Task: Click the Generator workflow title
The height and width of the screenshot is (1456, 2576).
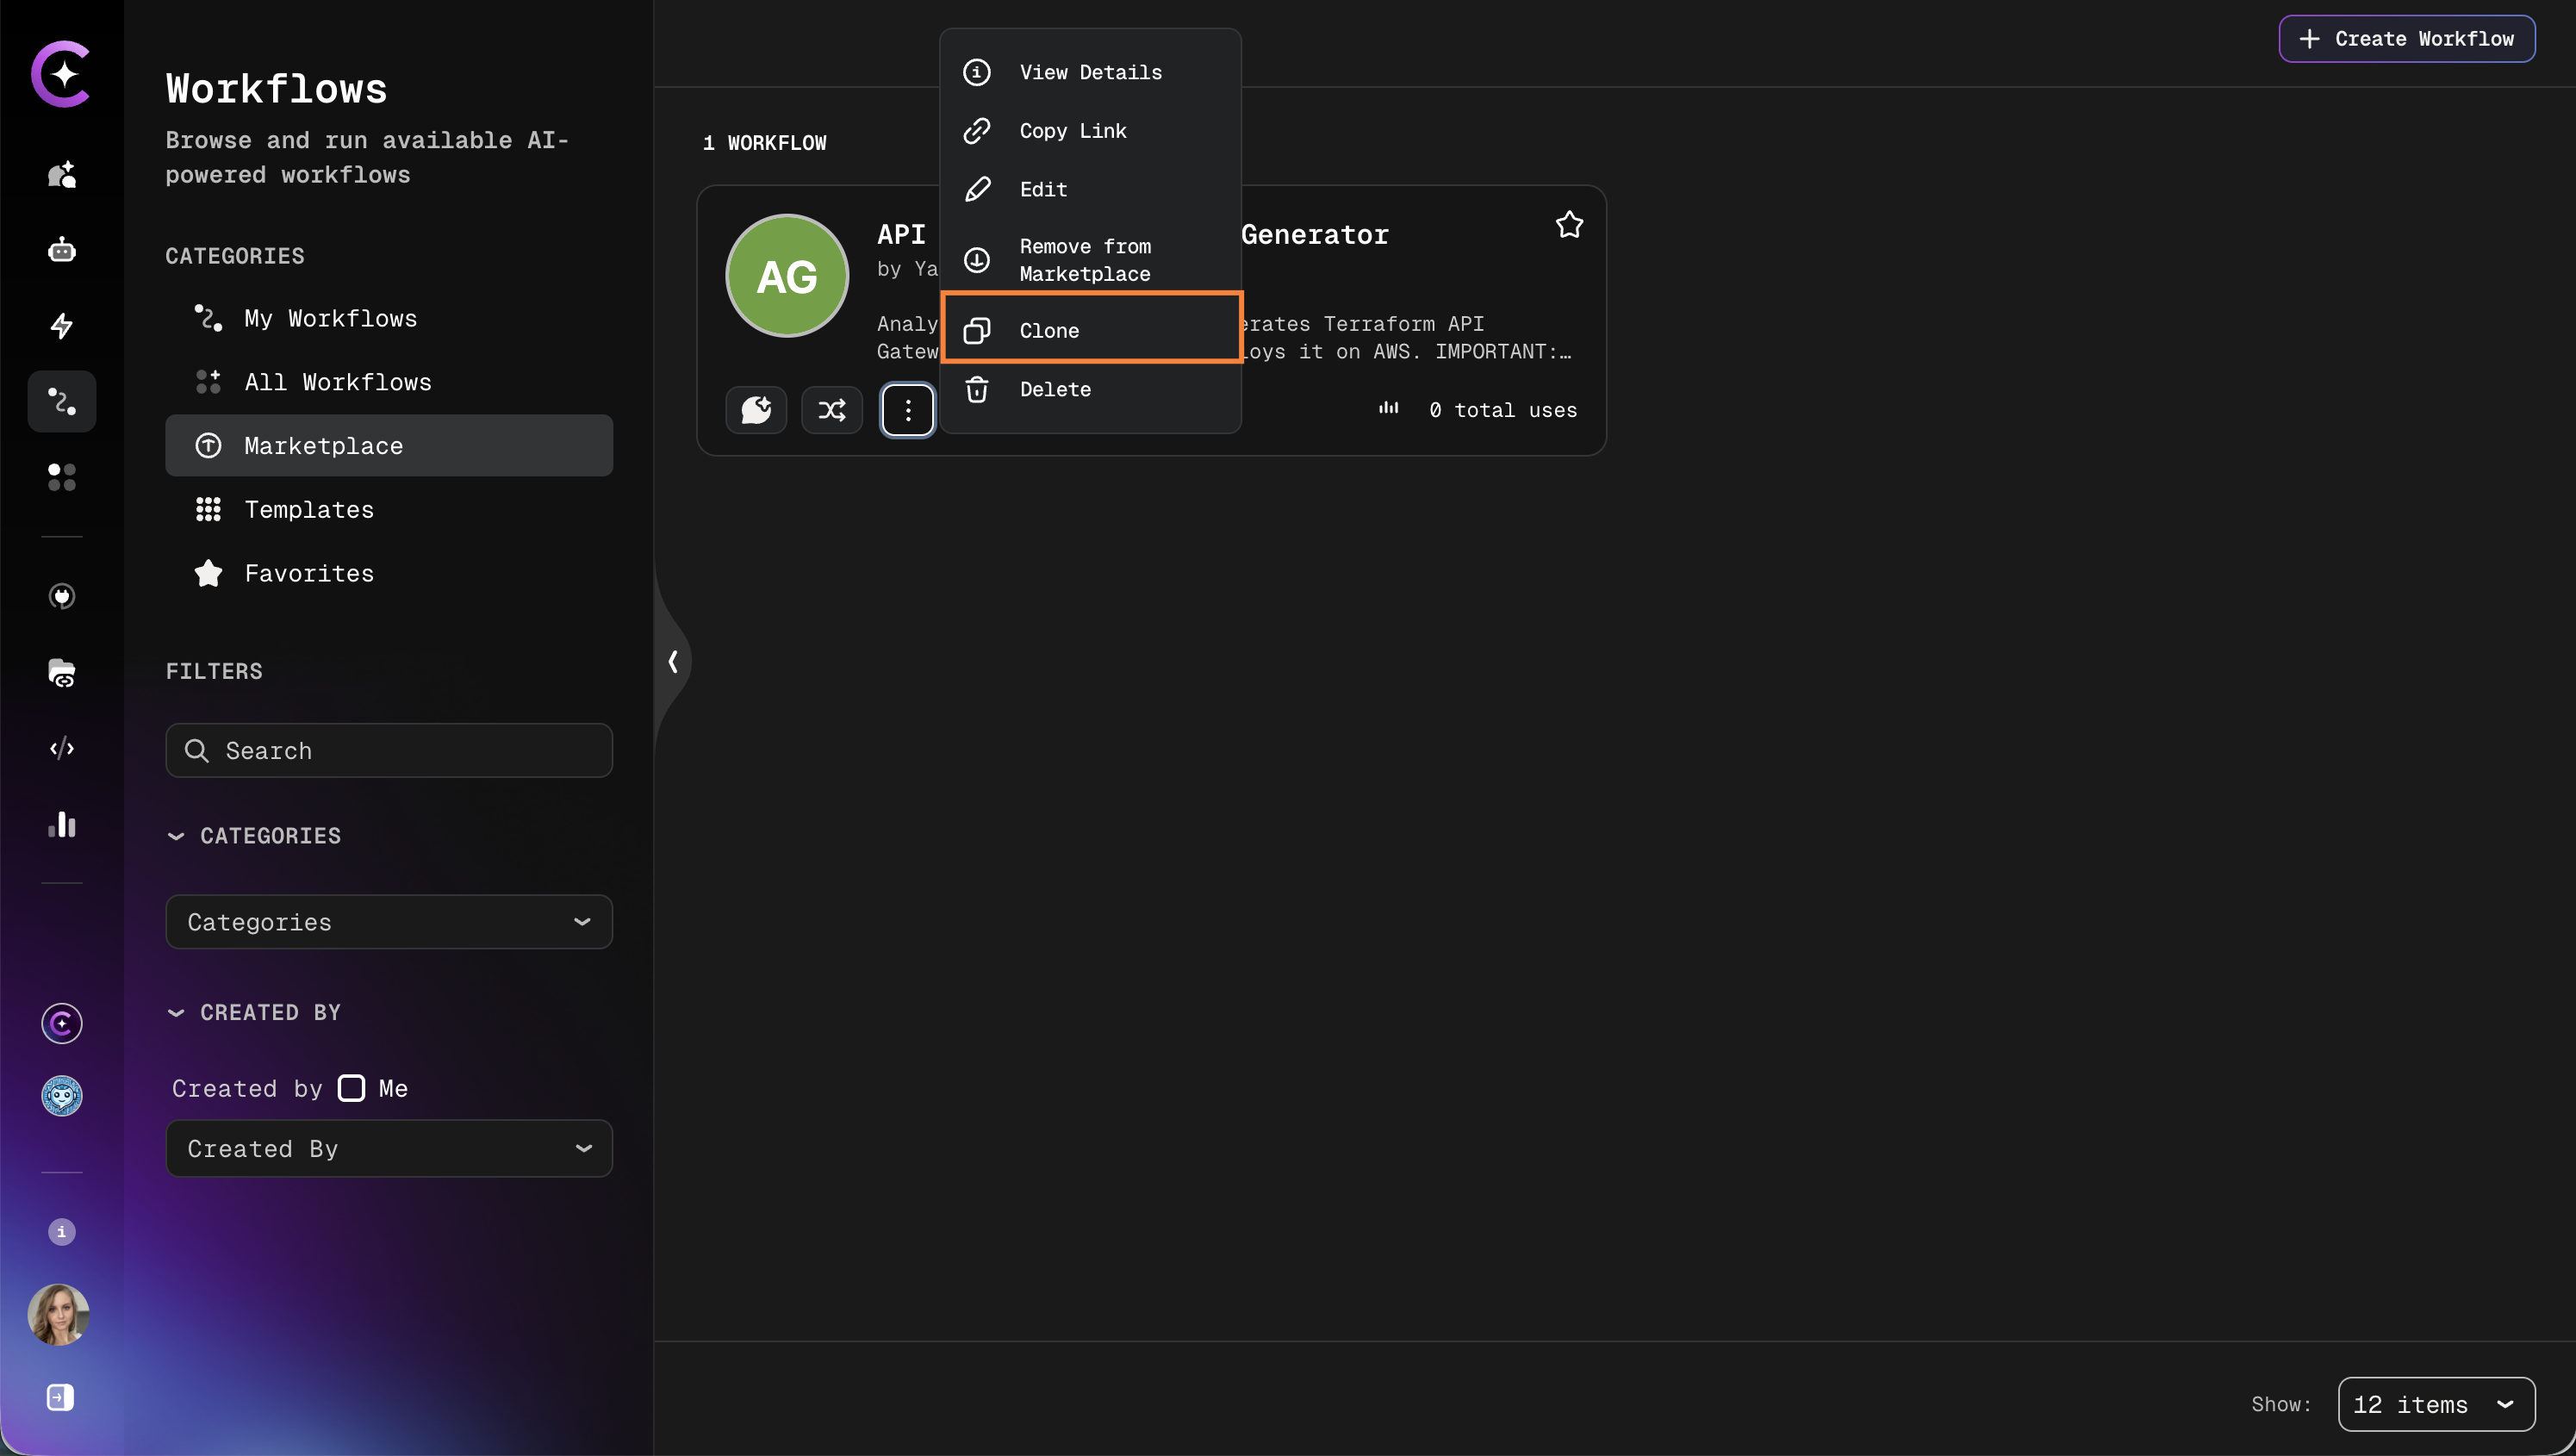Action: pyautogui.click(x=1315, y=234)
